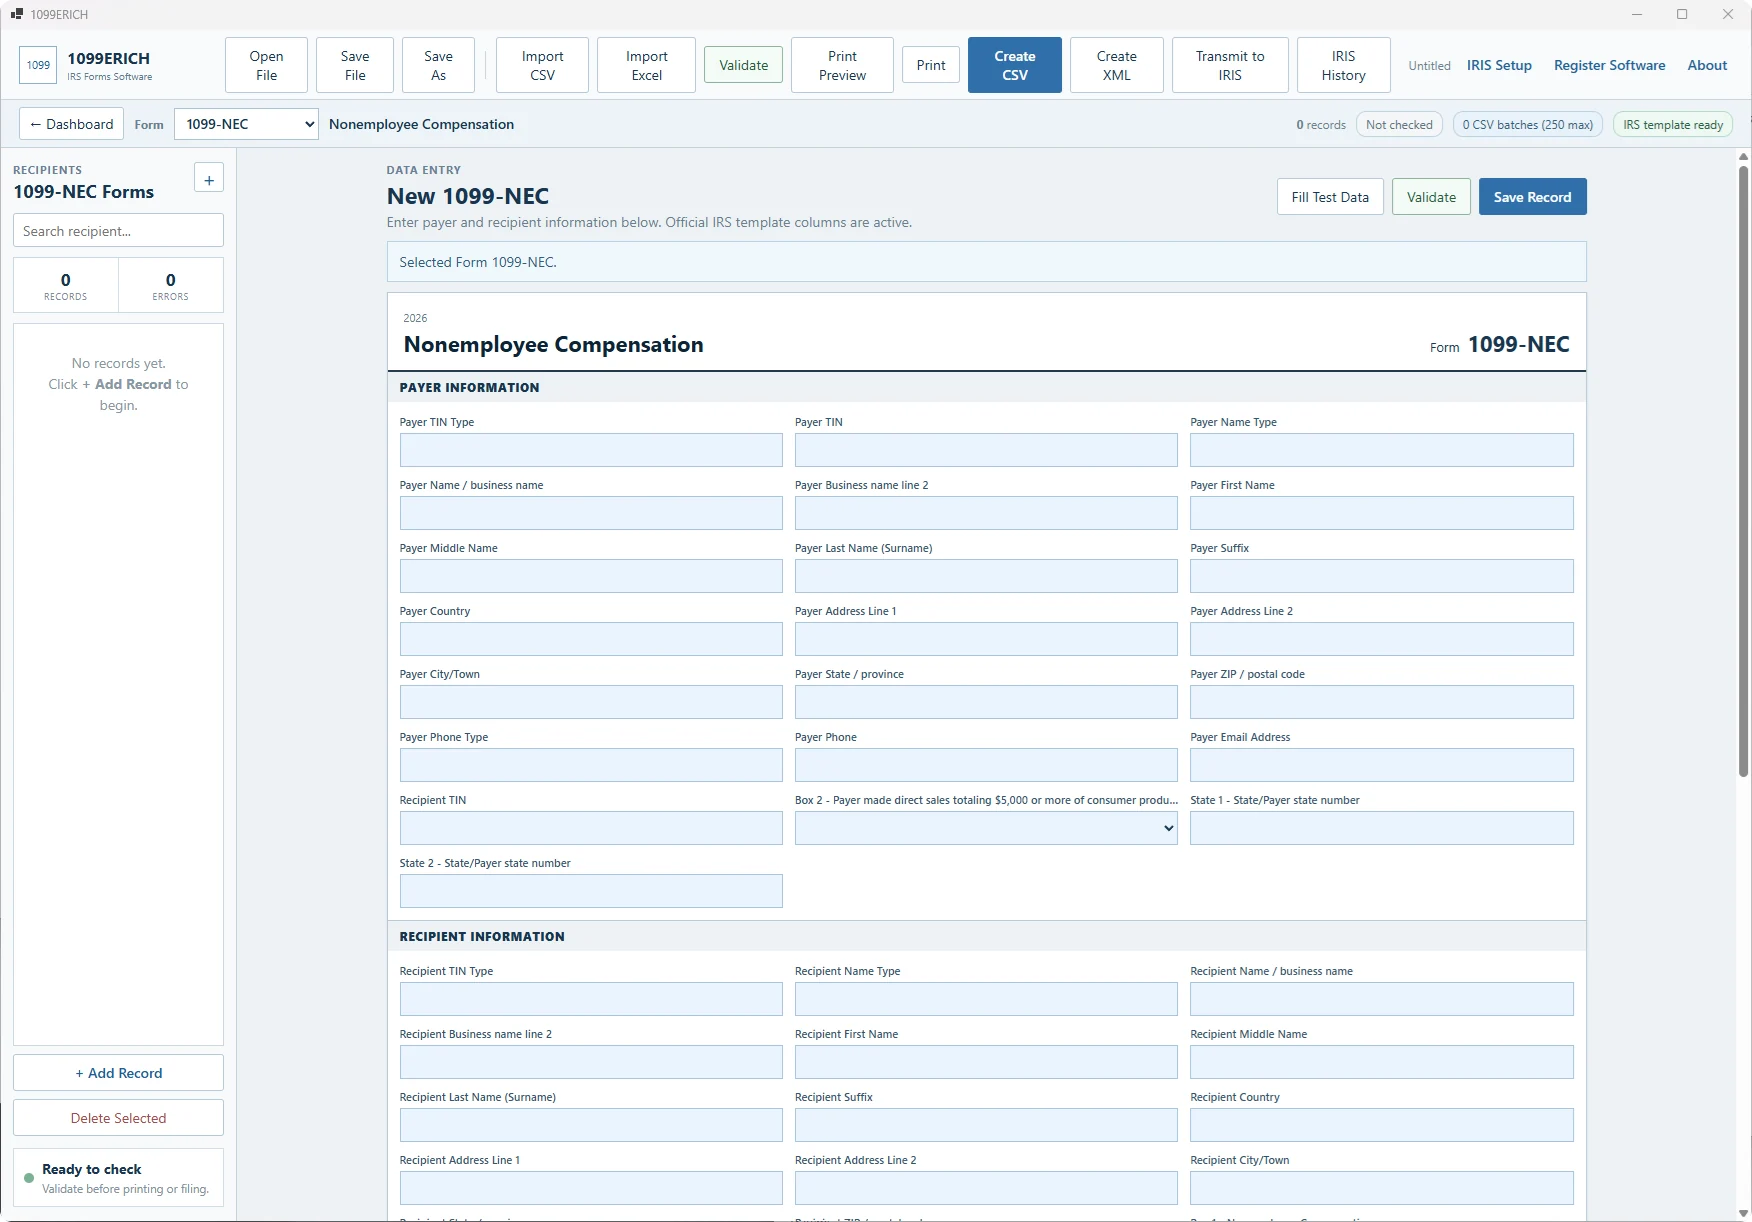Click the plus icon beside 1099-NEC Forms
The height and width of the screenshot is (1222, 1752).
tap(209, 180)
